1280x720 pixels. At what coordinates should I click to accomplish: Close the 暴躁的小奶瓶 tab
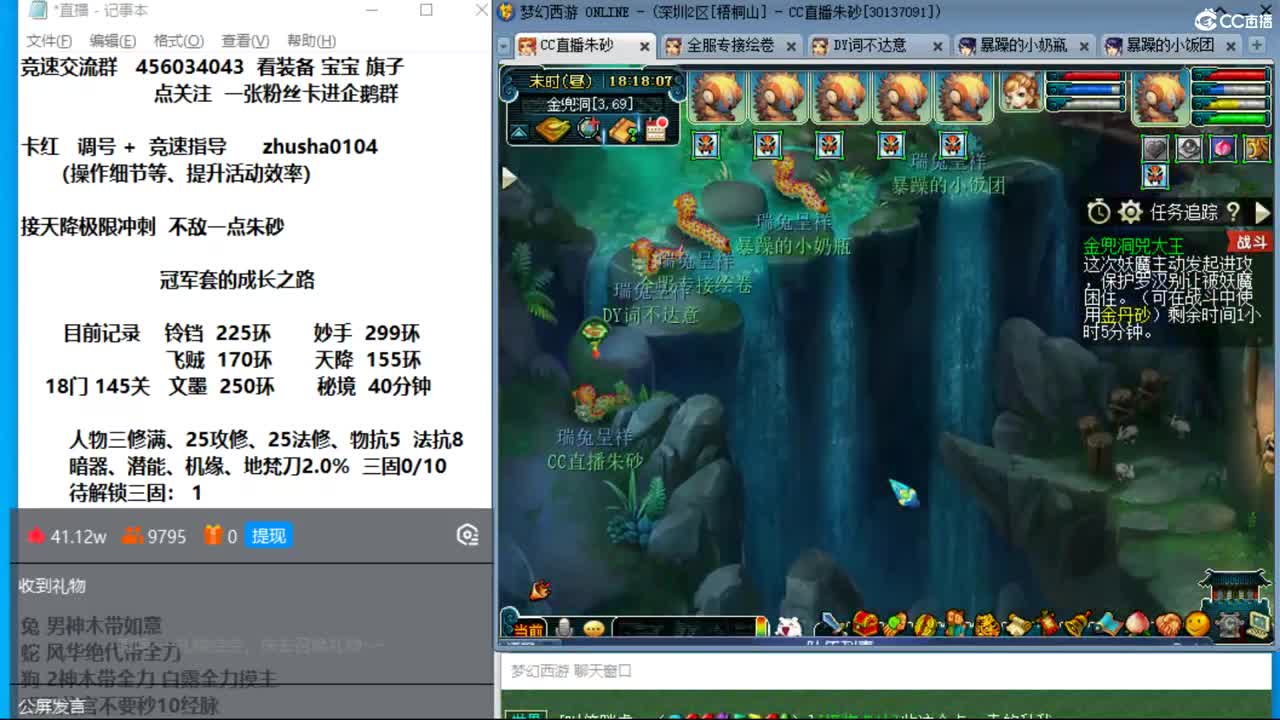click(x=1084, y=47)
